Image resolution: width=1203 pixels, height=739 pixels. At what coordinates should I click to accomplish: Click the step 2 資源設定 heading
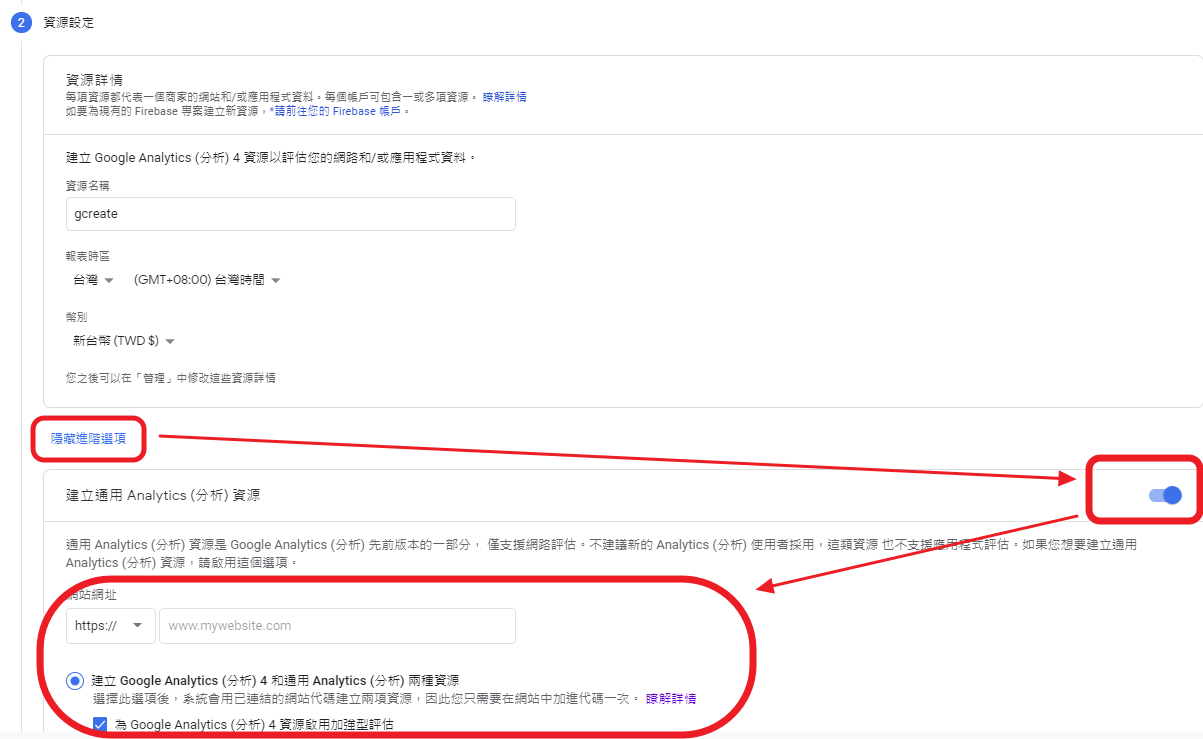(x=69, y=22)
